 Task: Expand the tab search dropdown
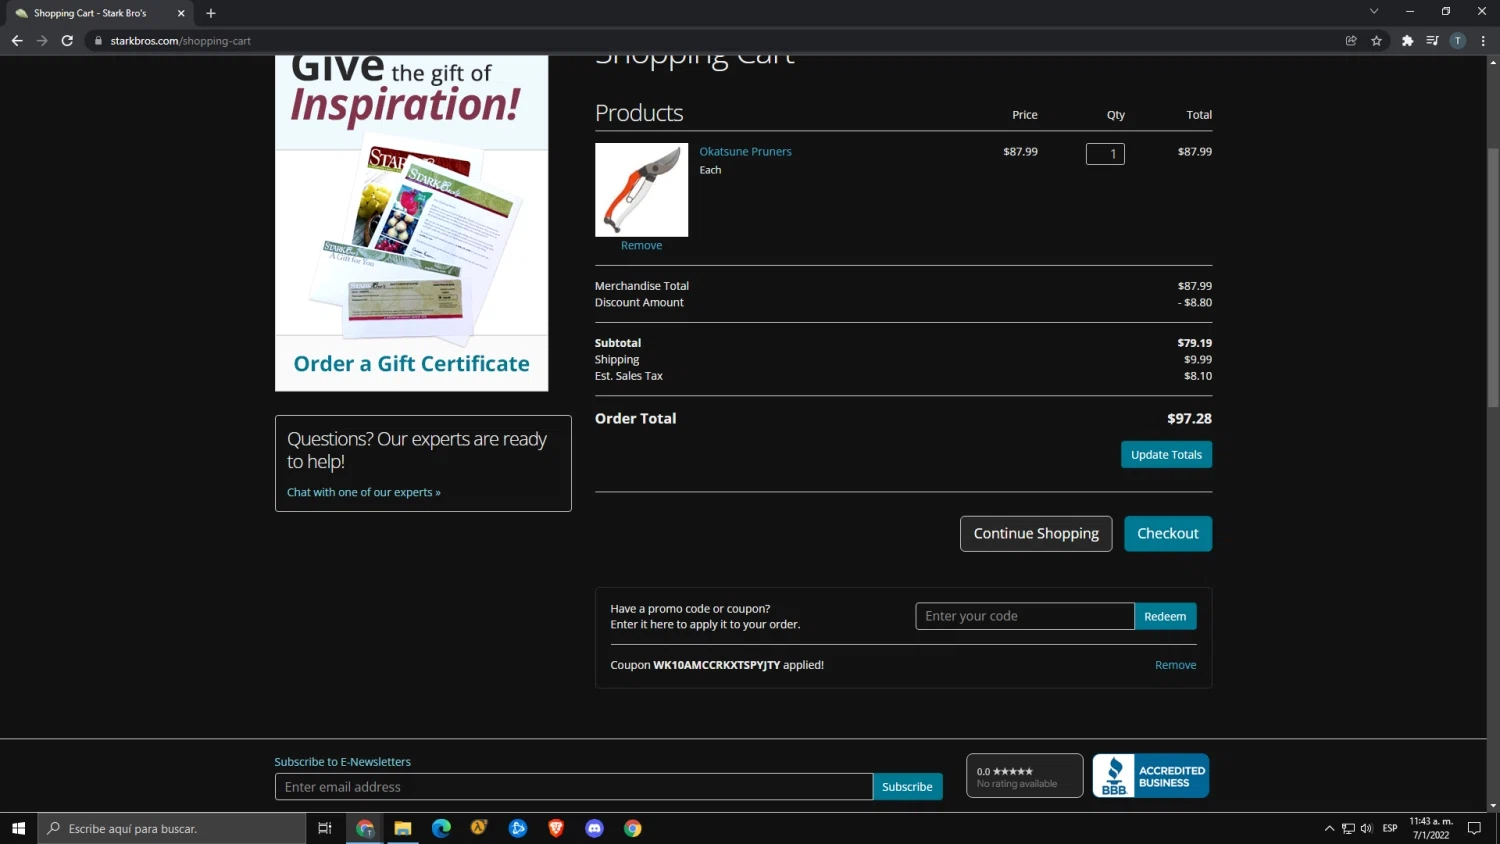pyautogui.click(x=1374, y=11)
